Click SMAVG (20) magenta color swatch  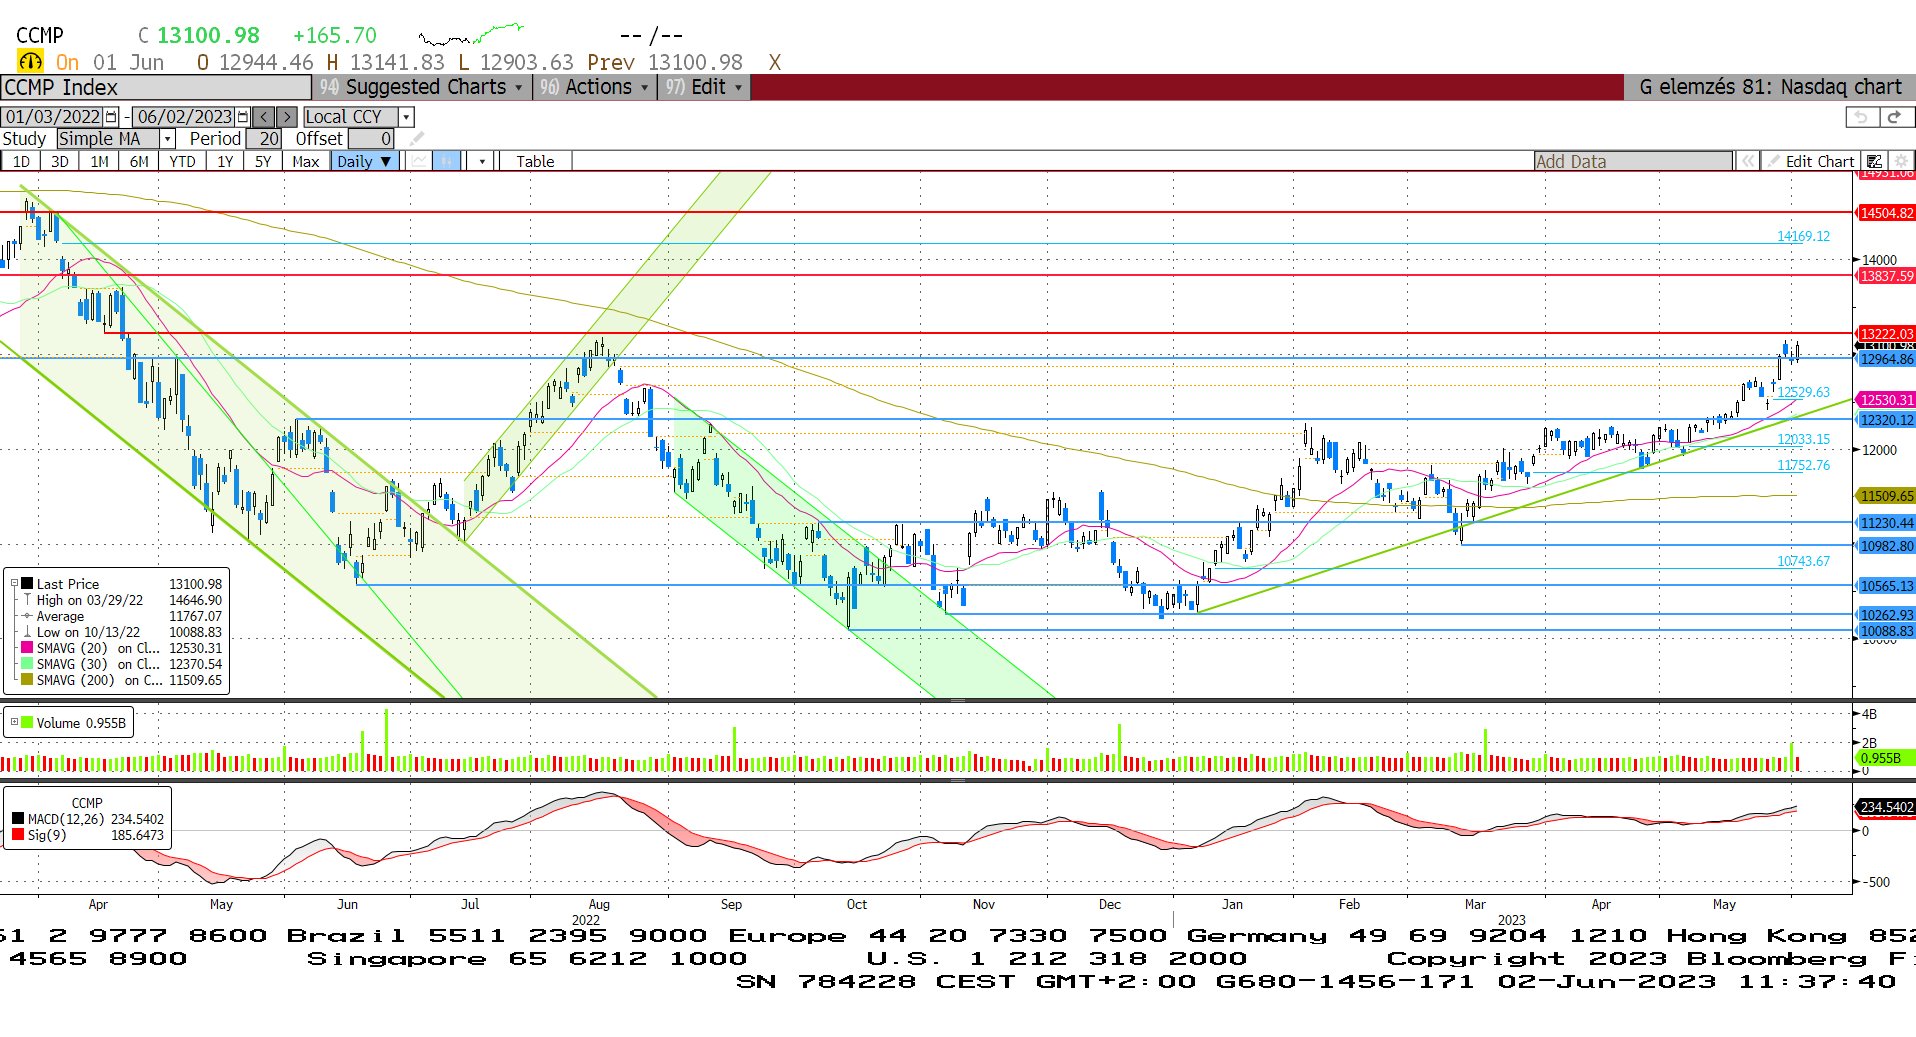(x=27, y=648)
